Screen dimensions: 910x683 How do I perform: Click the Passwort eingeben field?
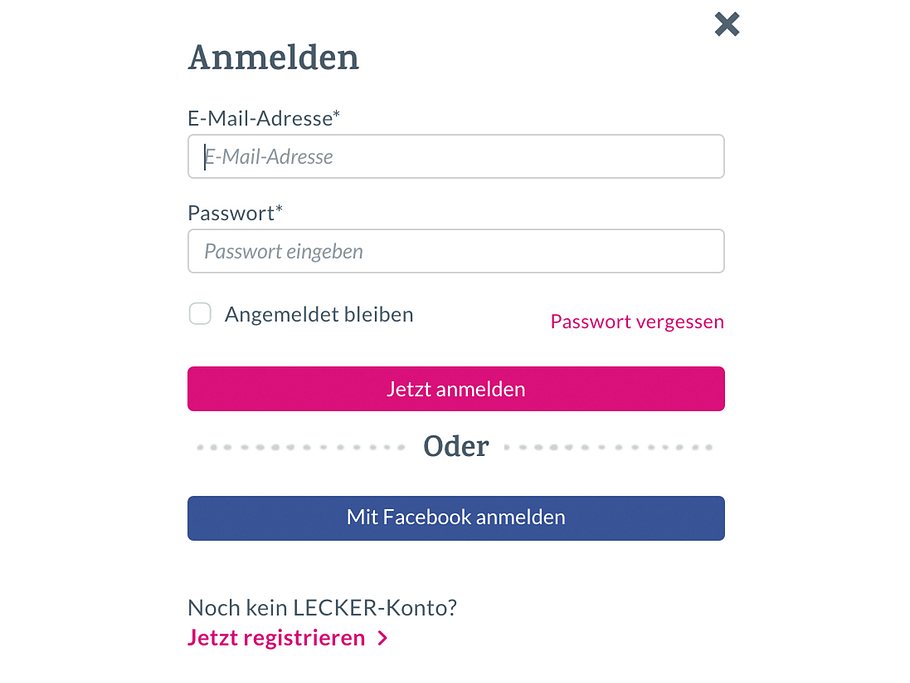pyautogui.click(x=456, y=251)
